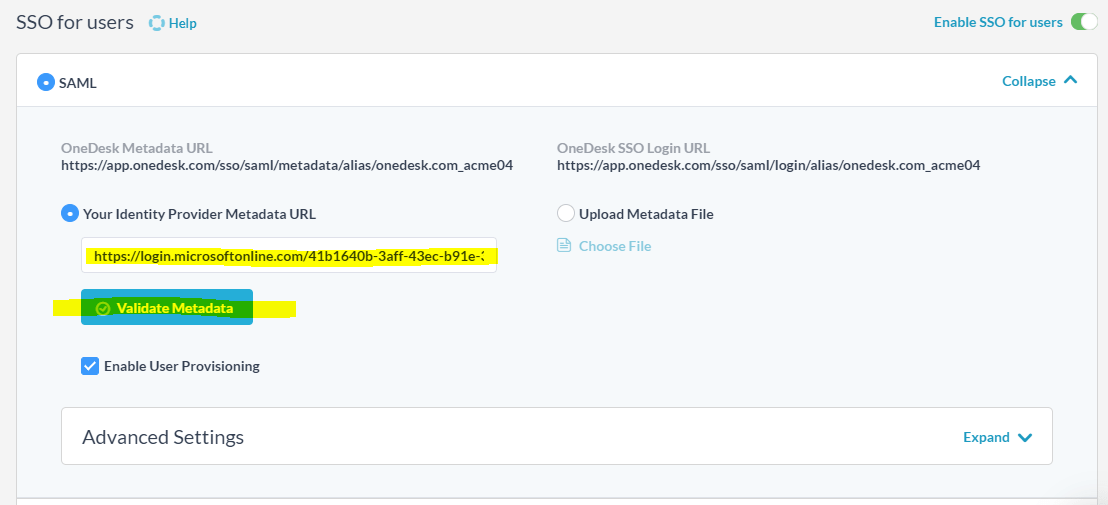Click the SAML label text
Screen dimensions: 1108x505
78,83
